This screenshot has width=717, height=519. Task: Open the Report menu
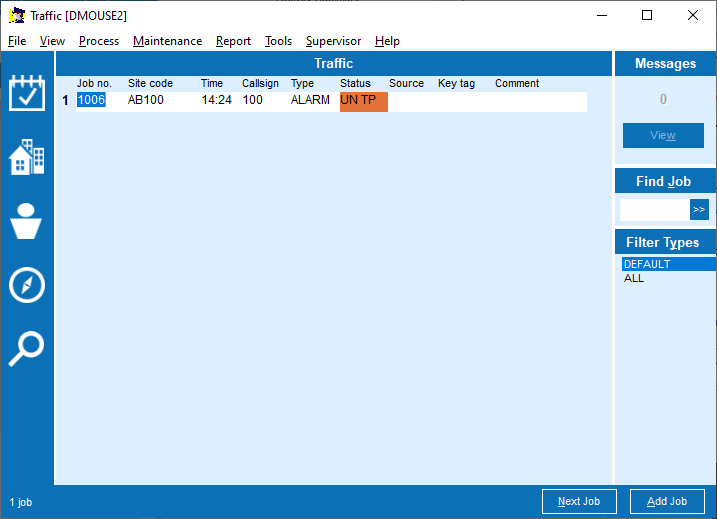(x=233, y=41)
